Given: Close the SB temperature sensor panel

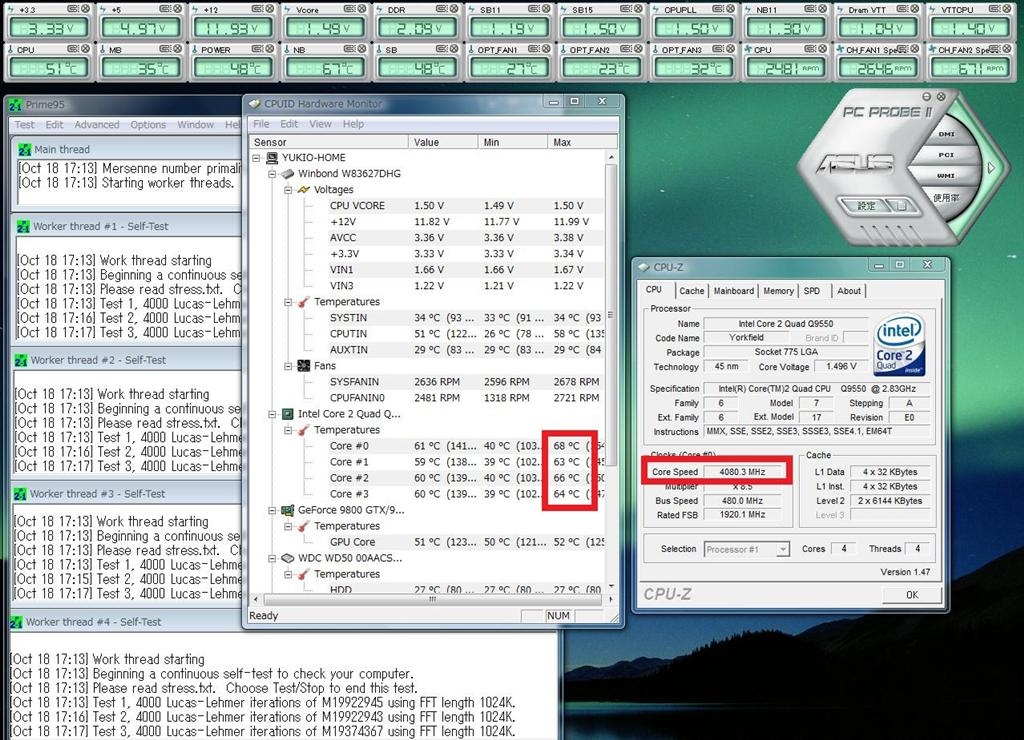Looking at the screenshot, I should coord(455,49).
